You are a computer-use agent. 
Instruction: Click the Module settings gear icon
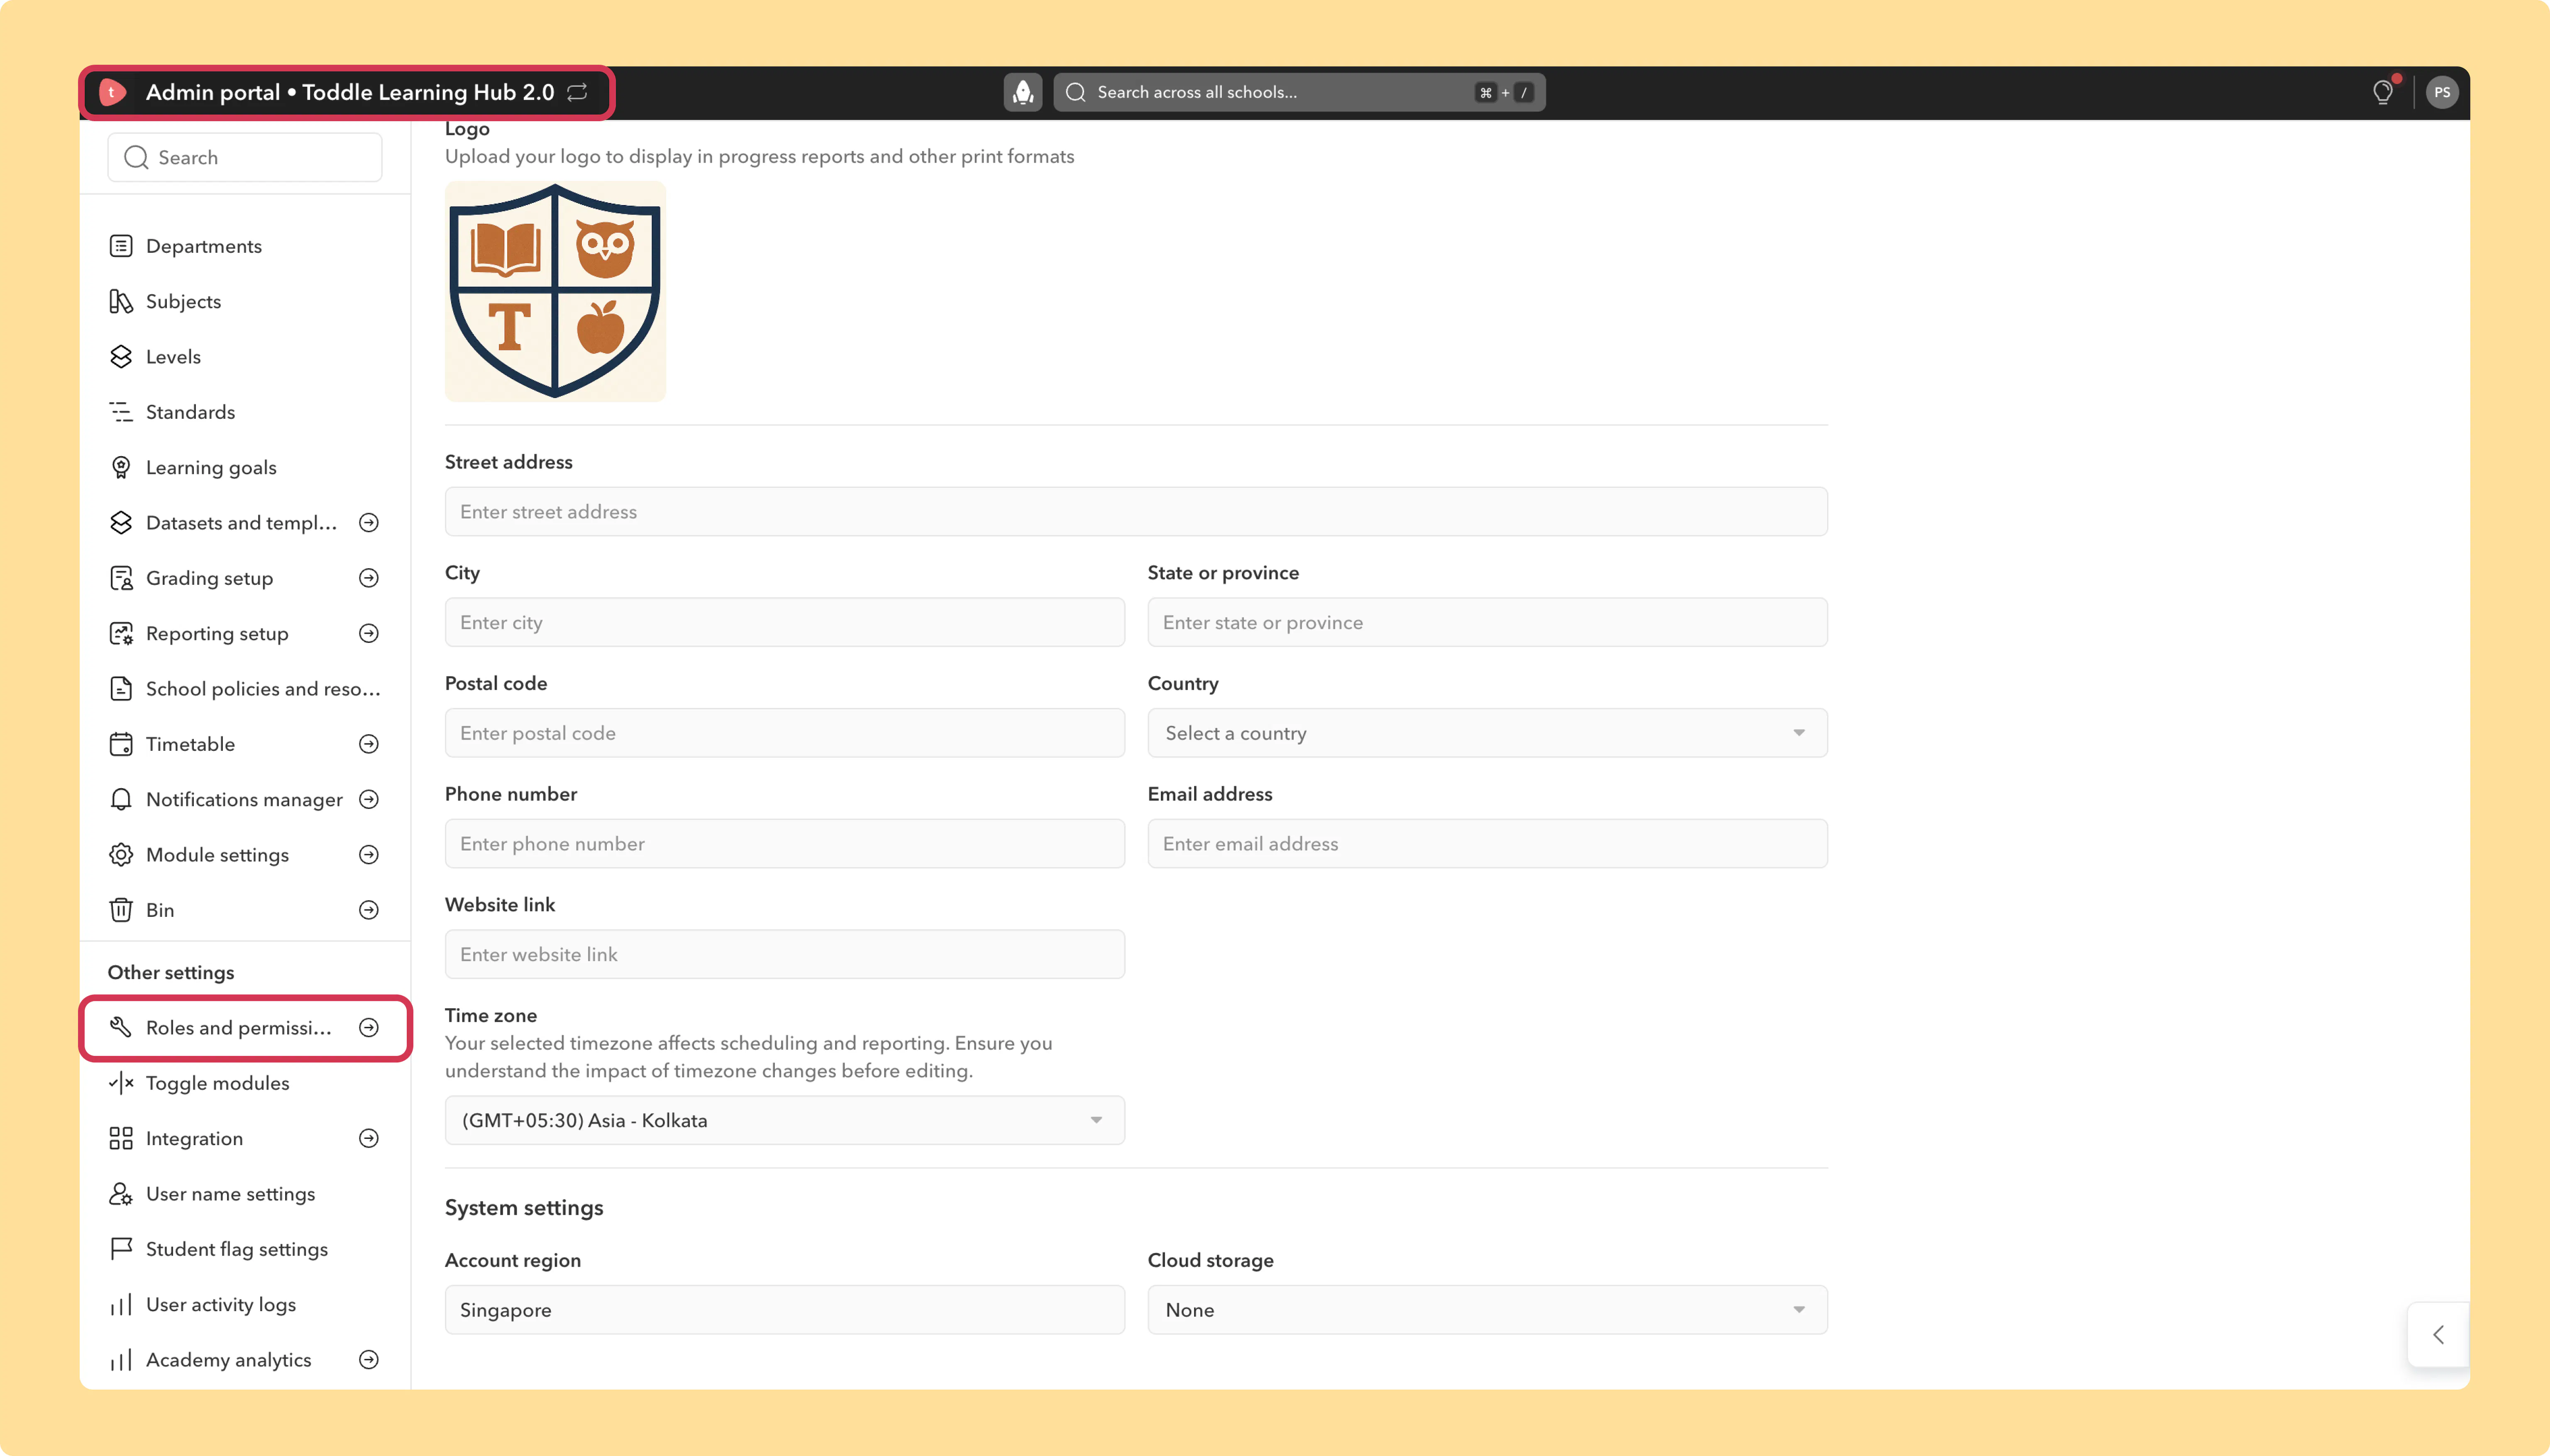point(121,855)
